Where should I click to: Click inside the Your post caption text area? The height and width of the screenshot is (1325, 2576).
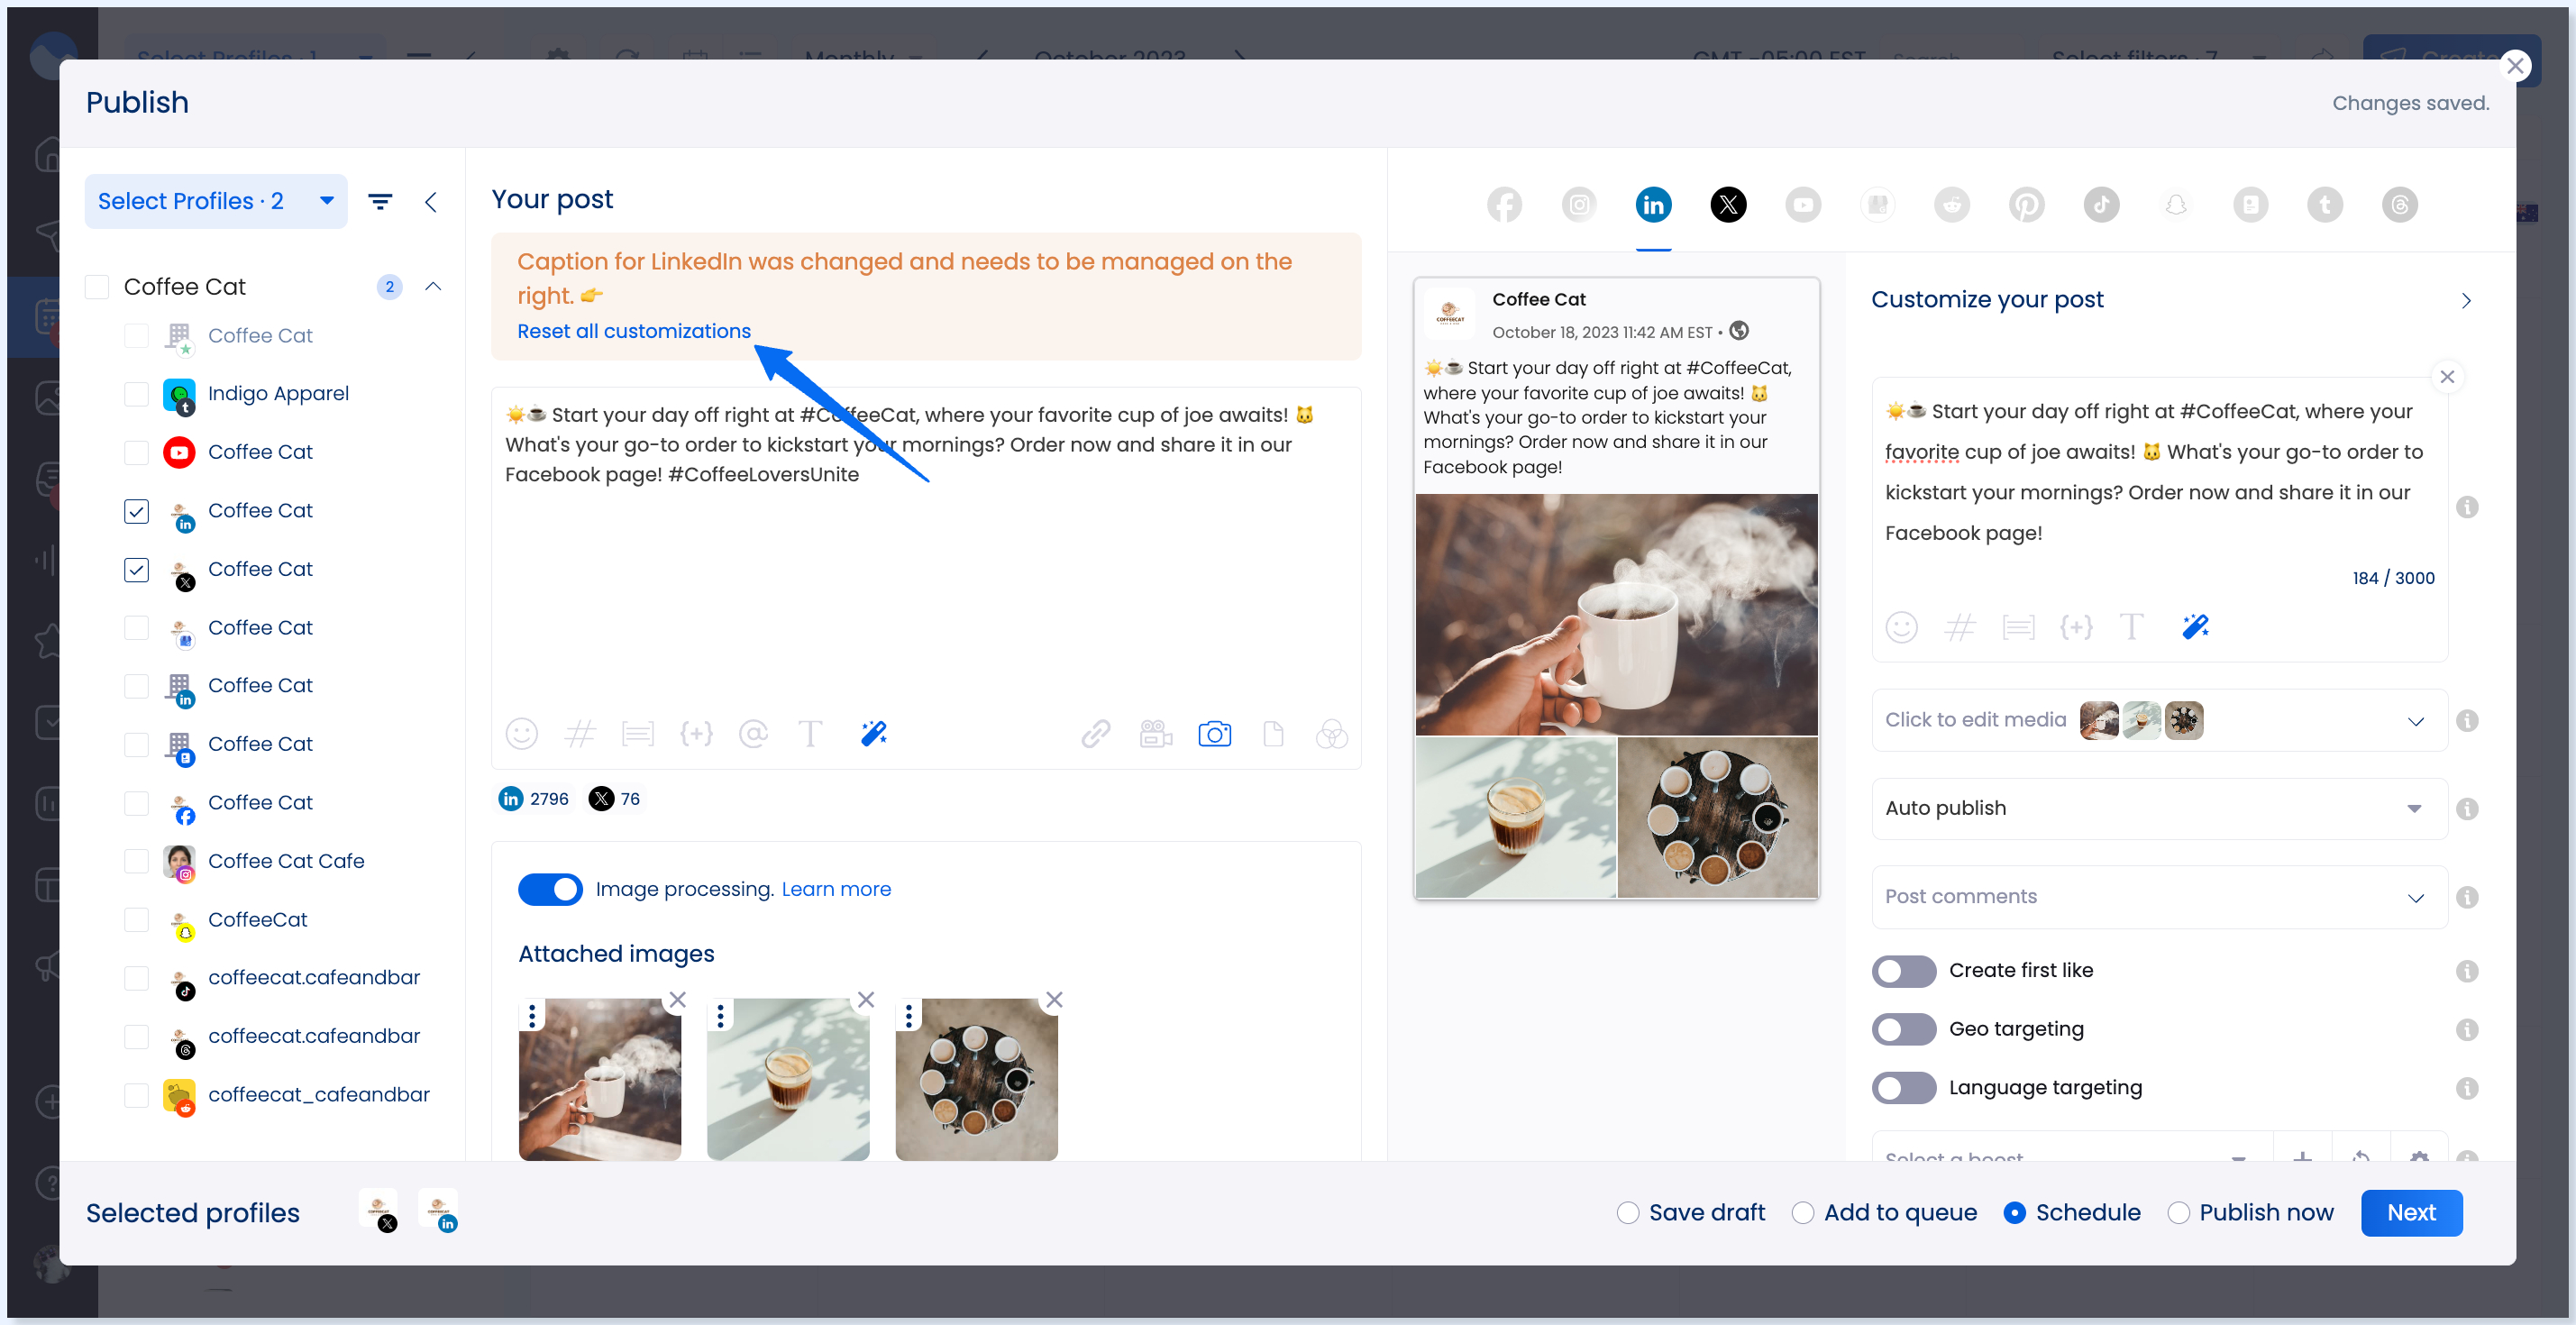tap(926, 550)
